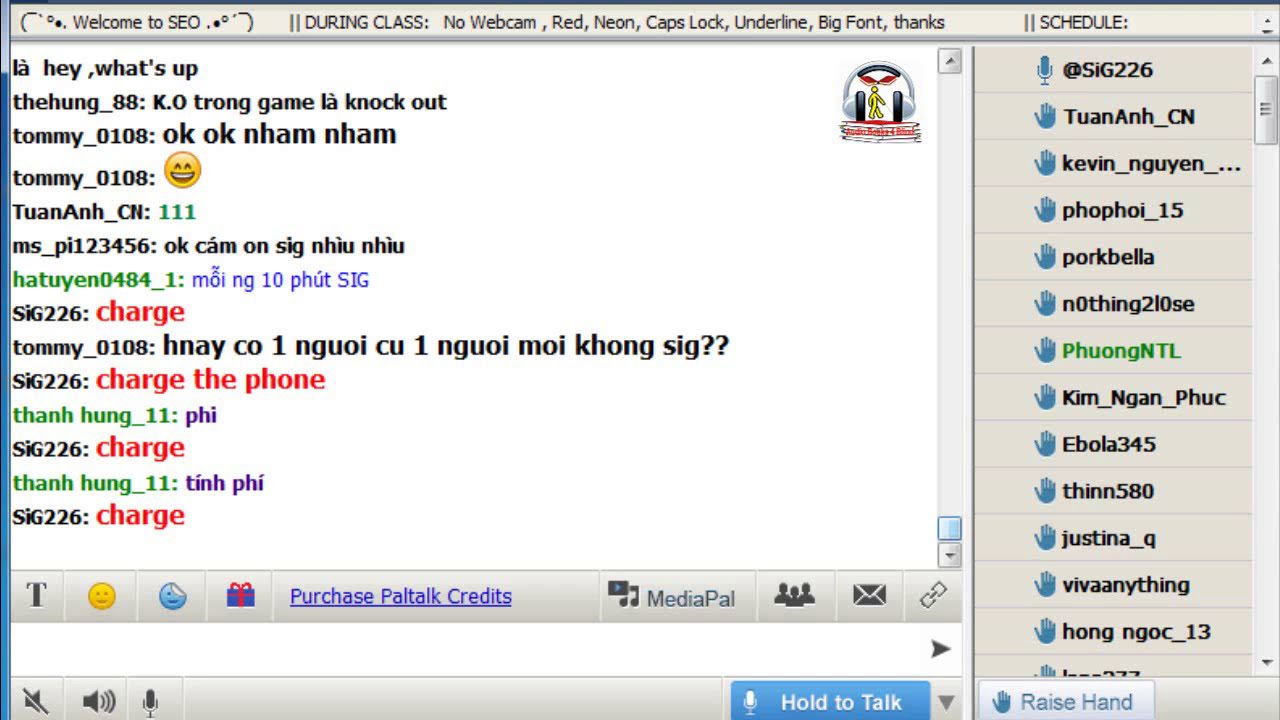Image resolution: width=1280 pixels, height=720 pixels.
Task: Click the message 'tính phí' by thanh hung_11
Action: click(224, 483)
